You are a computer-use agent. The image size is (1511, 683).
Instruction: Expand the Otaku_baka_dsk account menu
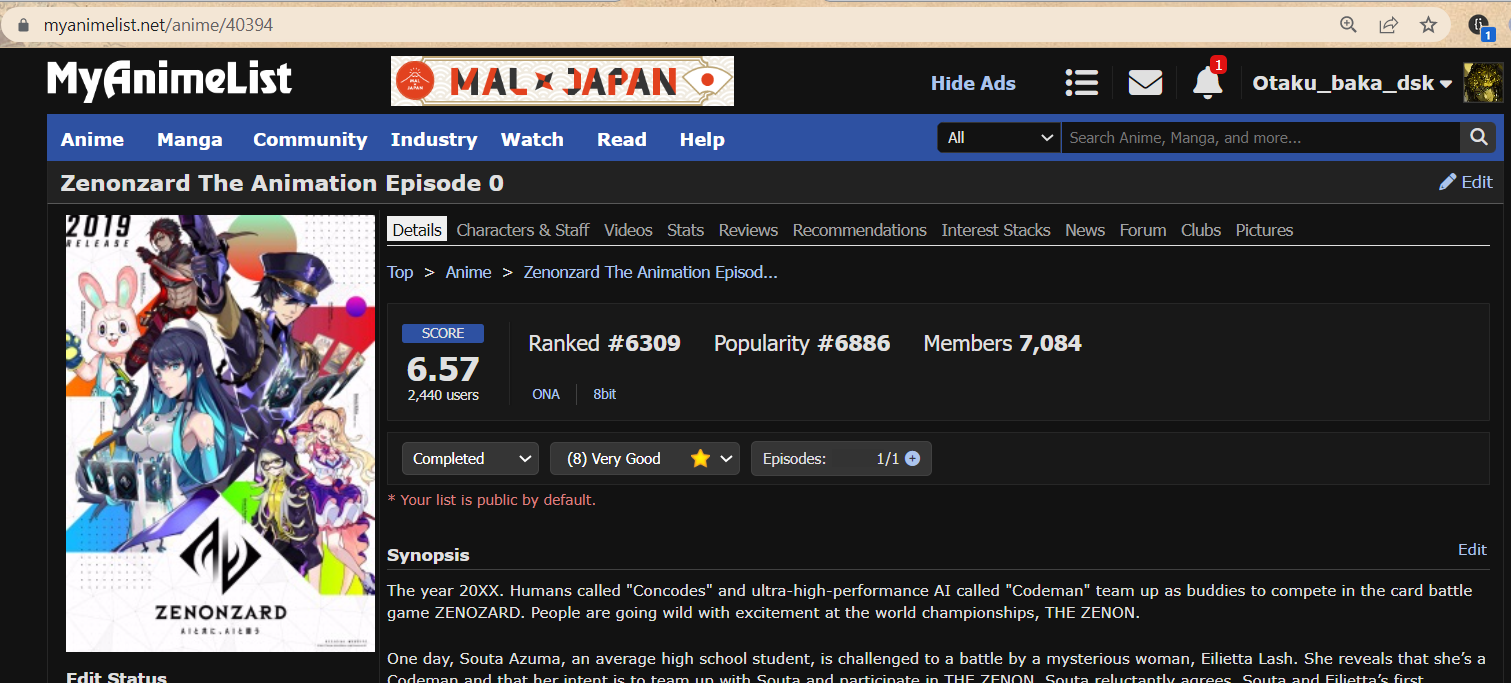tap(1352, 84)
